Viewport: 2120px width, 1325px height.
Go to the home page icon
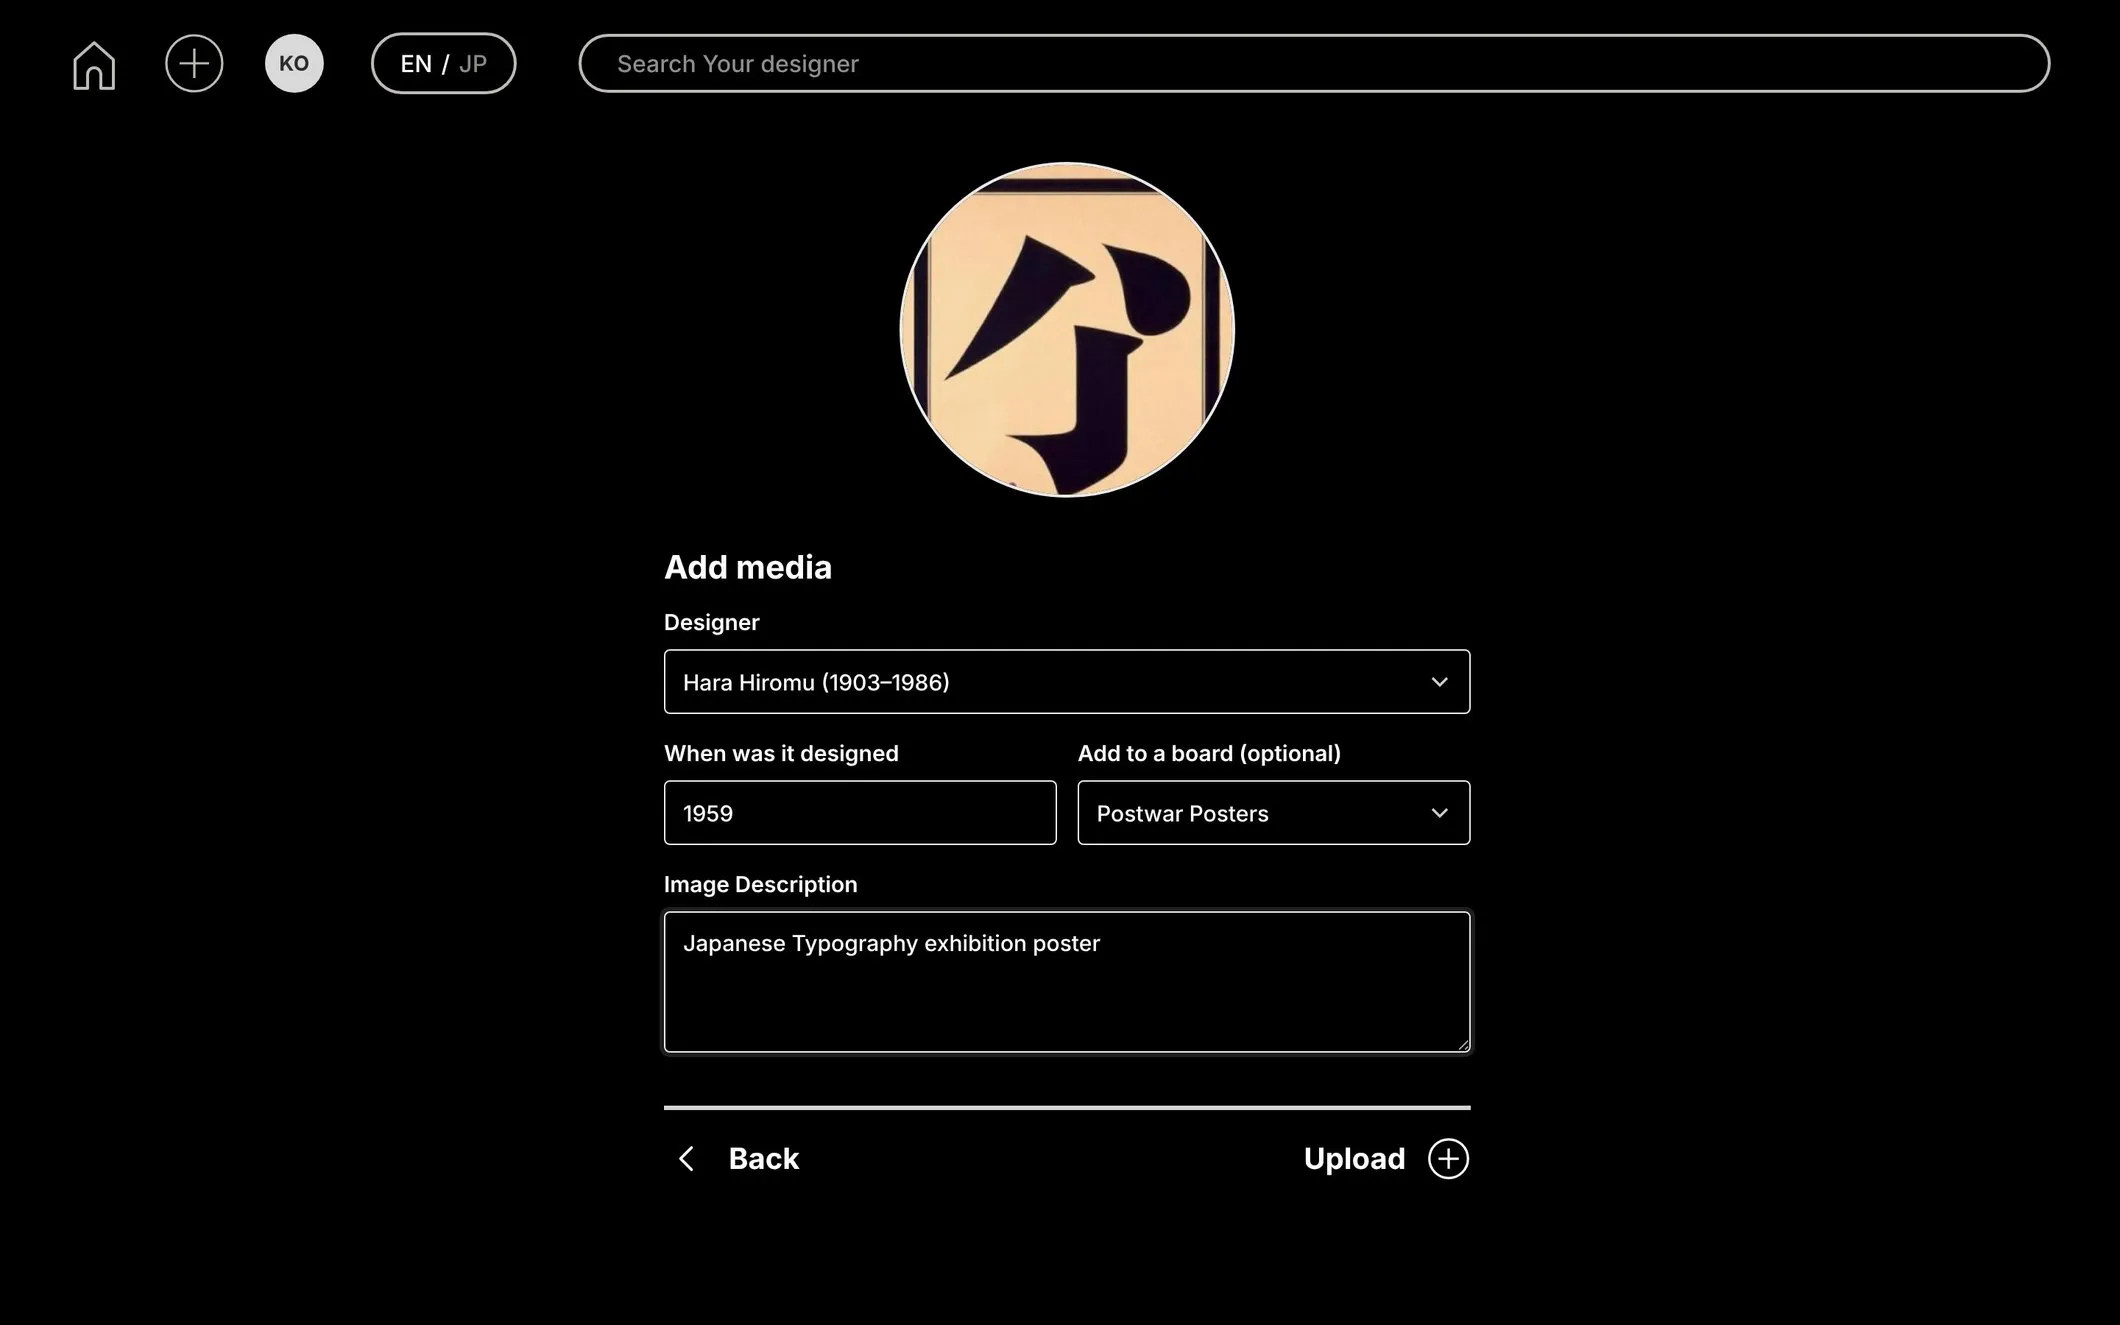click(x=94, y=65)
